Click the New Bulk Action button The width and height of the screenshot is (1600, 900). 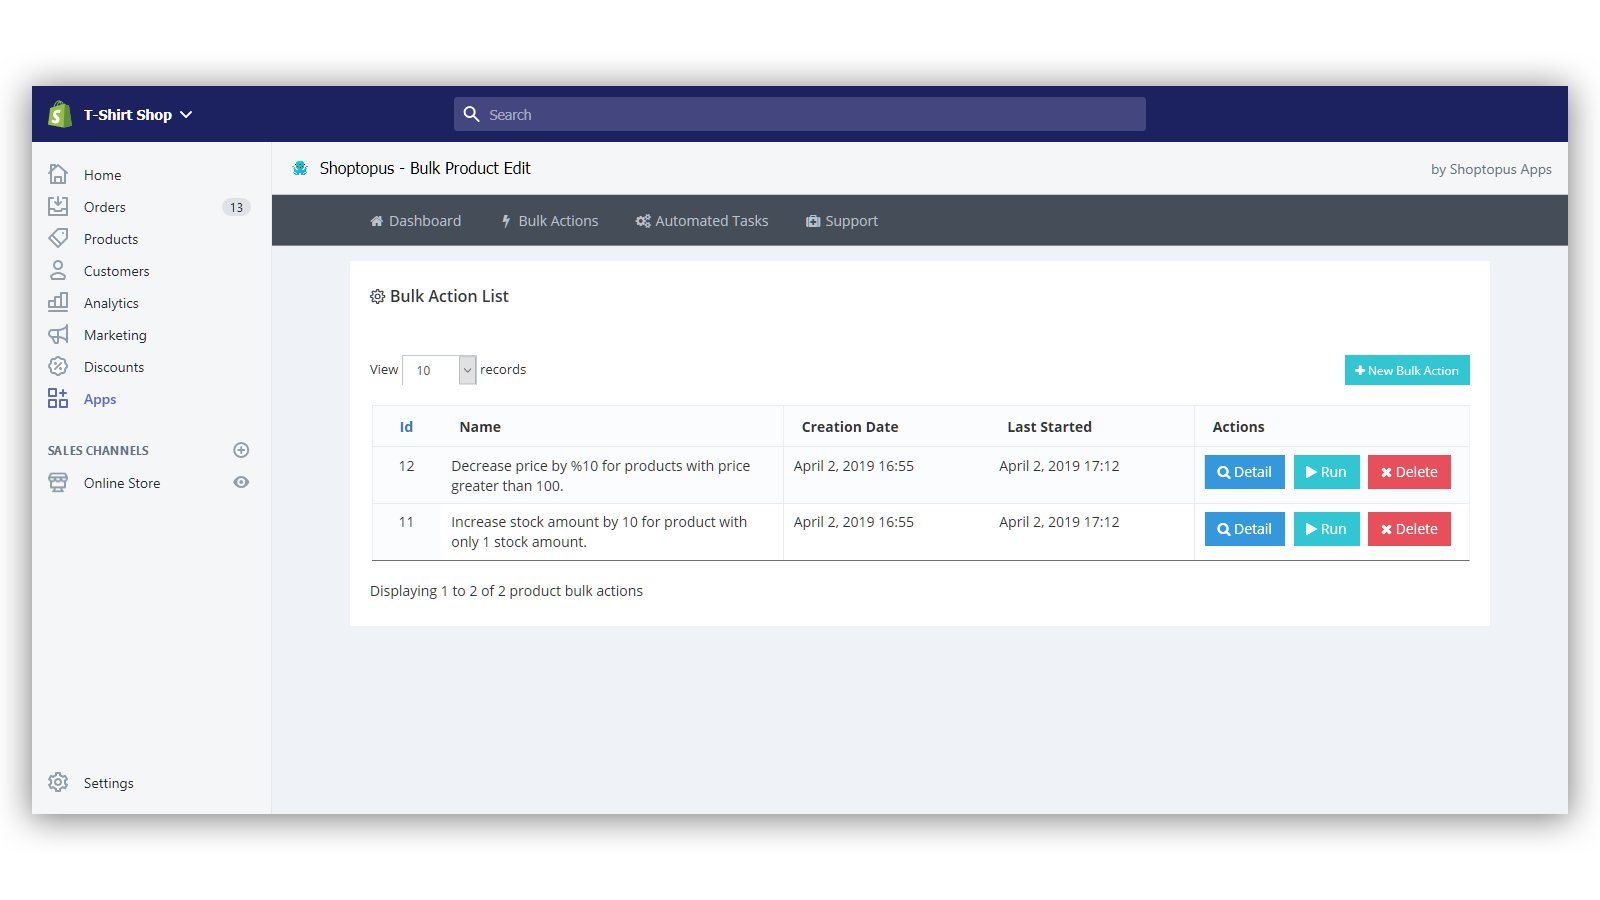click(x=1406, y=370)
